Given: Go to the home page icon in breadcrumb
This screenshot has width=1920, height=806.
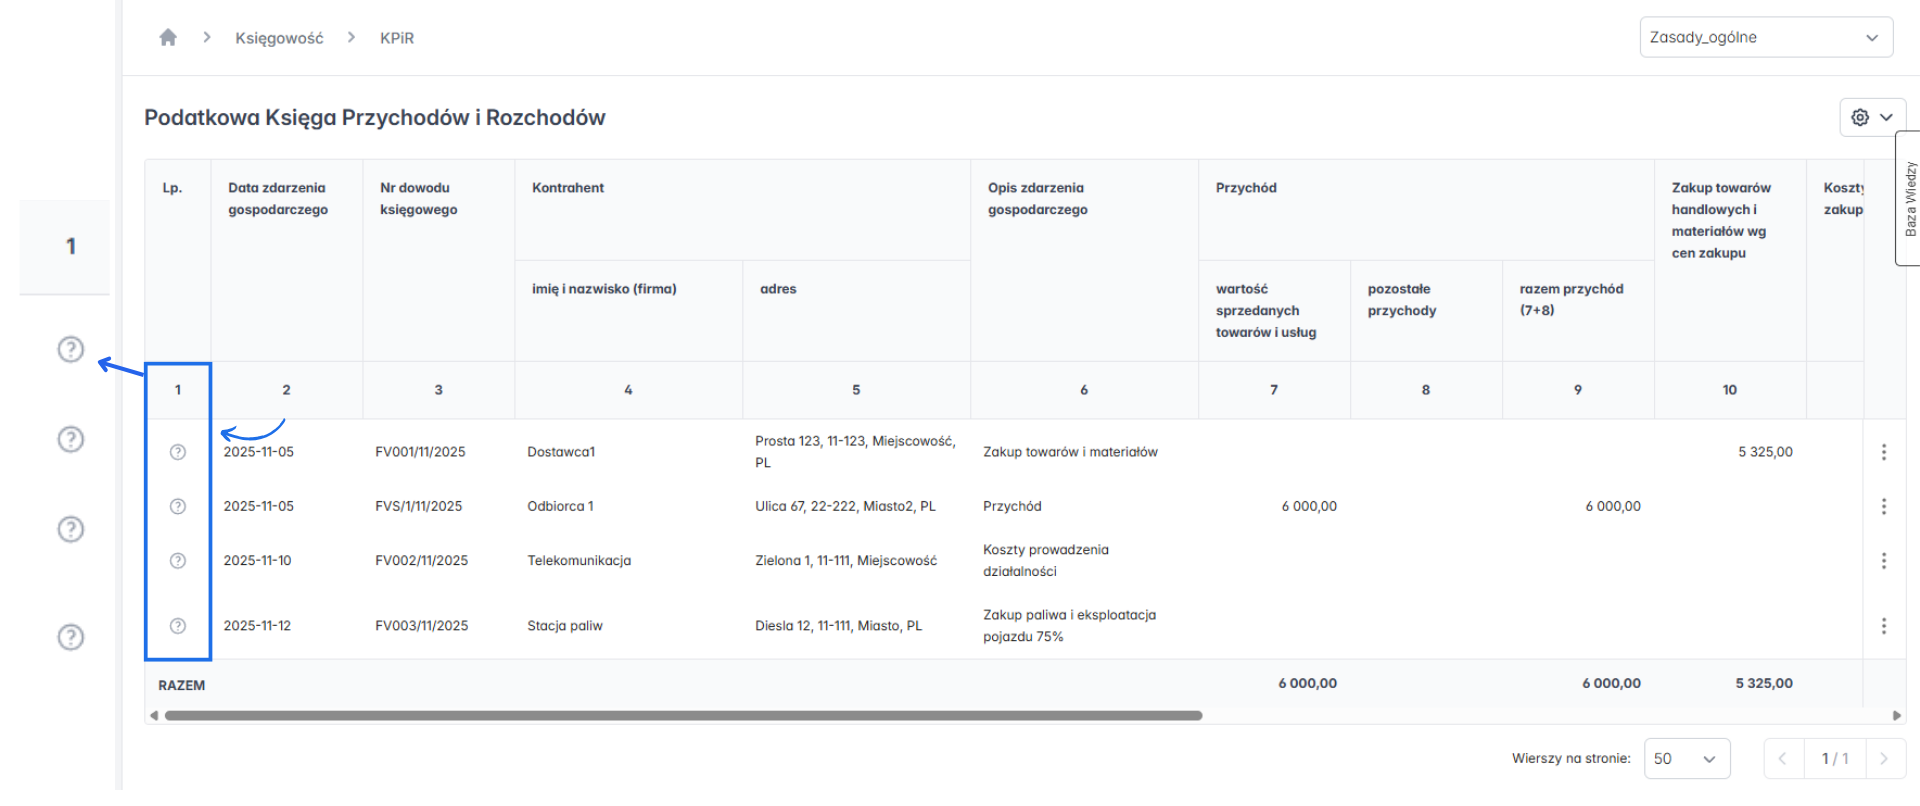Looking at the screenshot, I should 168,37.
